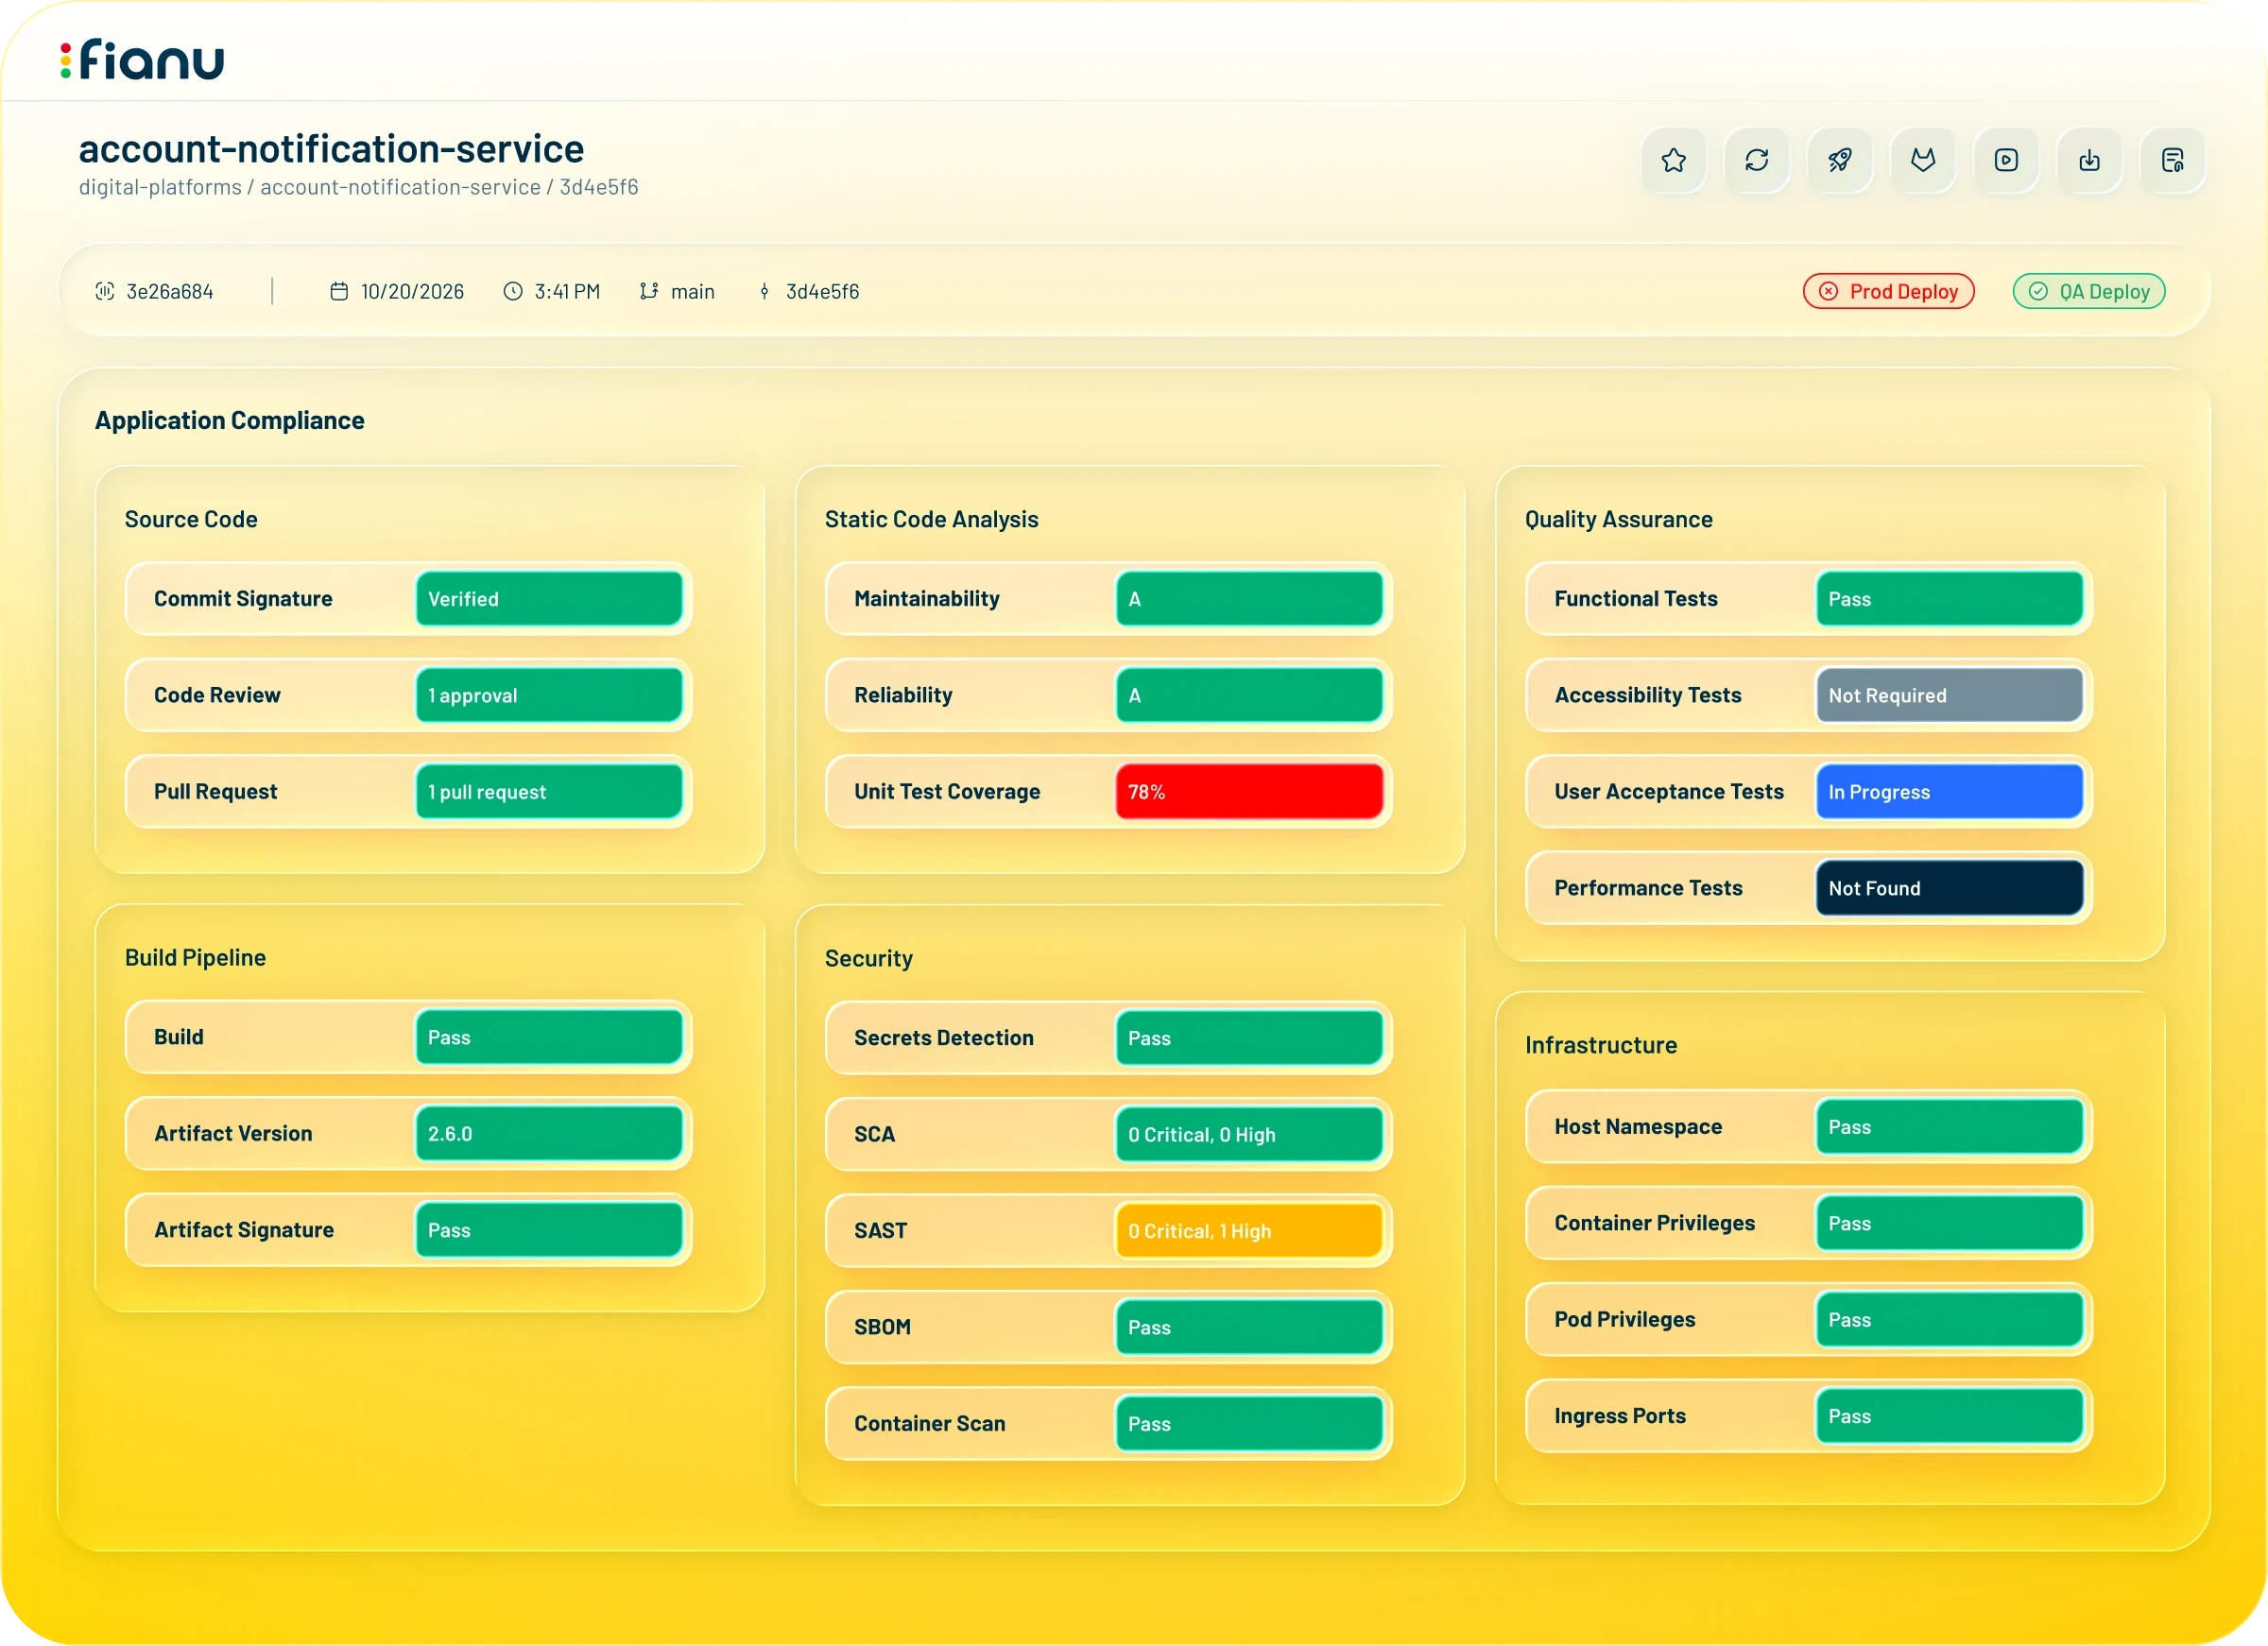Image resolution: width=2268 pixels, height=1646 pixels.
Task: Click the QA Deploy status badge
Action: 2088,291
